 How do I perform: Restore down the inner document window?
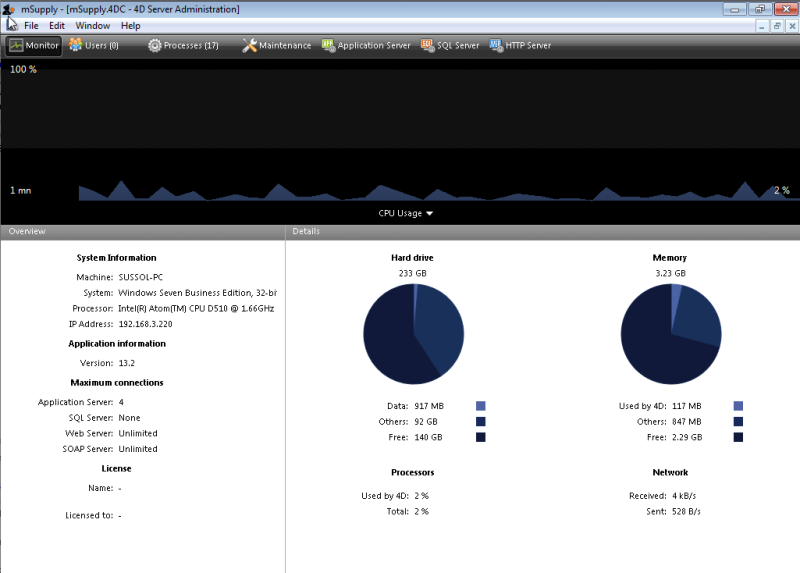tap(776, 25)
